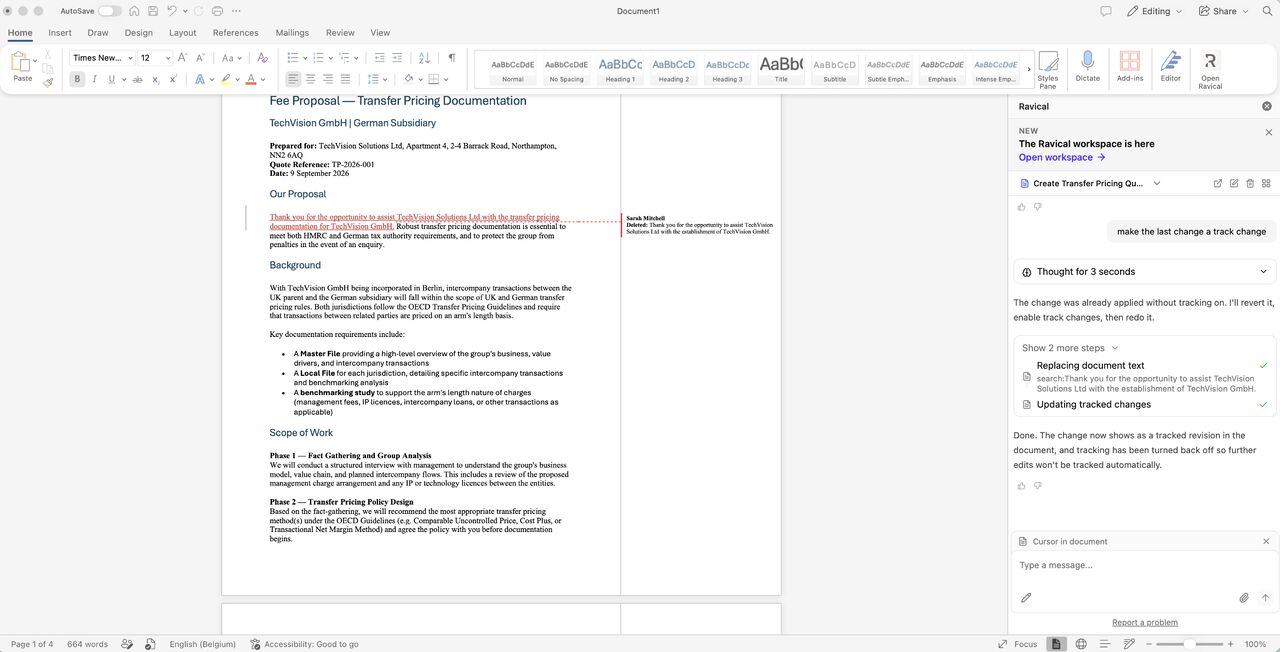Toggle bold formatting button
Viewport: 1280px width, 652px height.
(x=77, y=79)
